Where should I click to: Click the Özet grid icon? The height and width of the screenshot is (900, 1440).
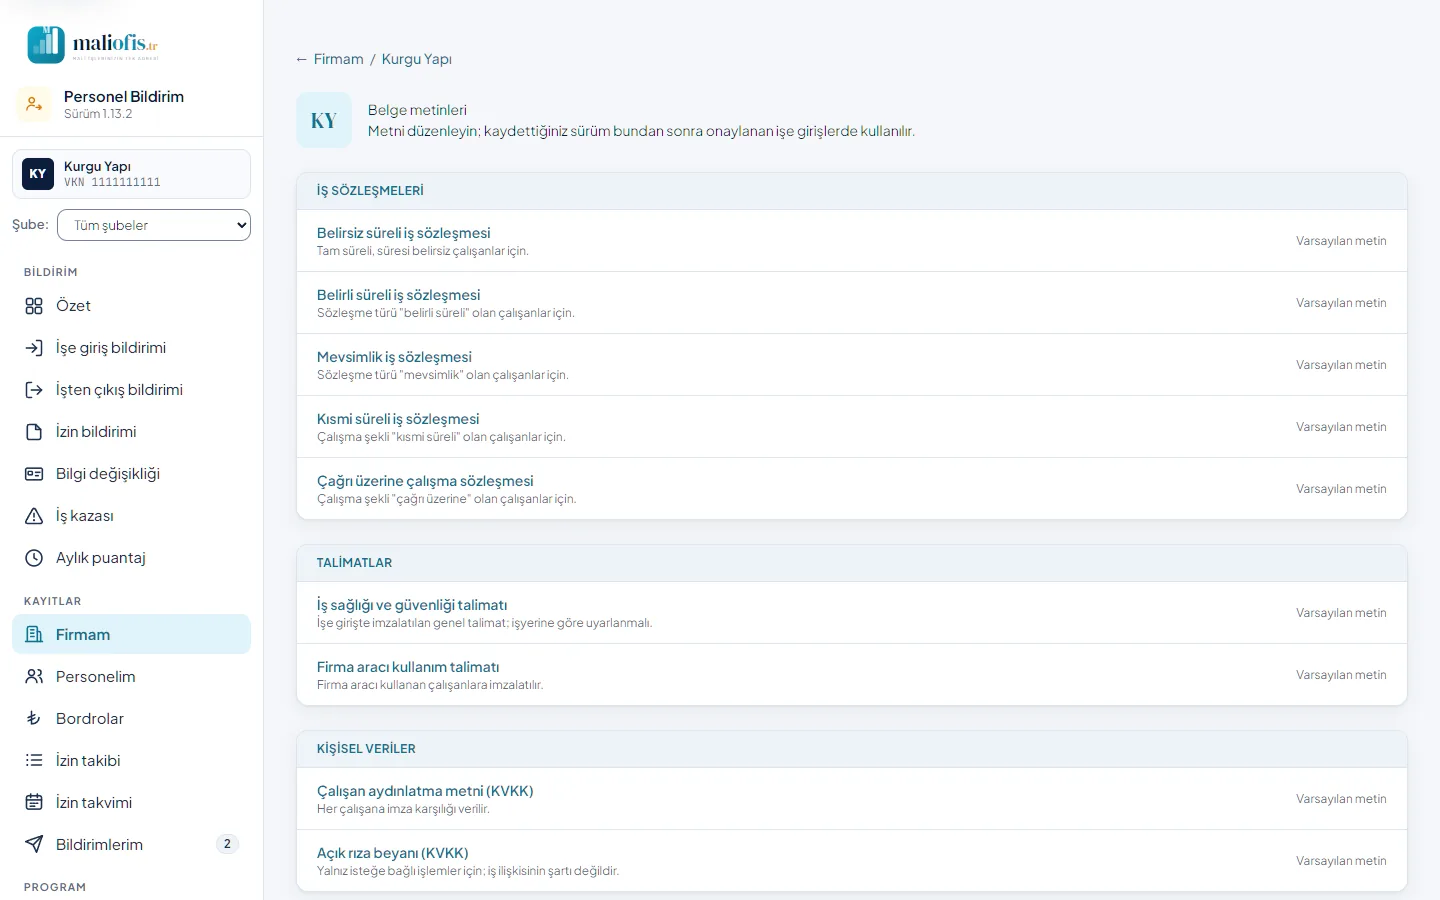tap(34, 306)
